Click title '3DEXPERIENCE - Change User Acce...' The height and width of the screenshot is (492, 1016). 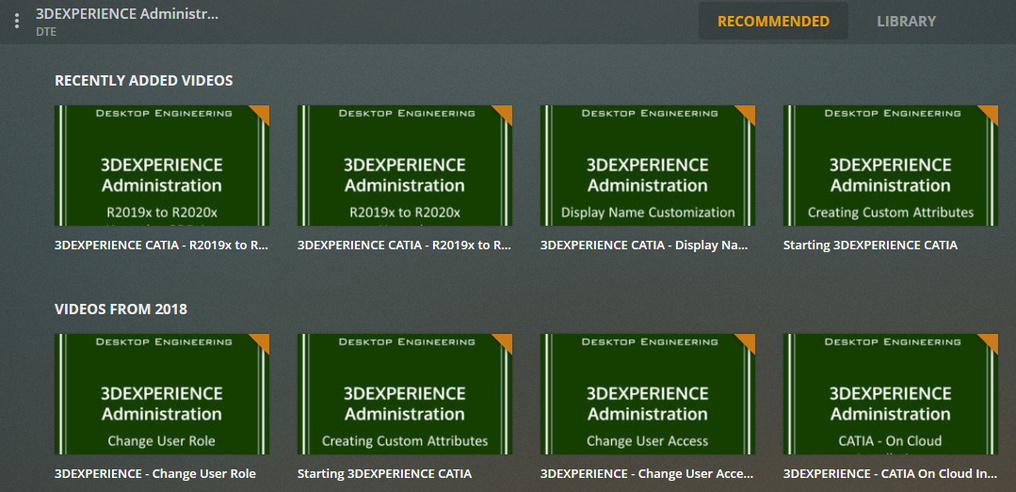click(647, 474)
